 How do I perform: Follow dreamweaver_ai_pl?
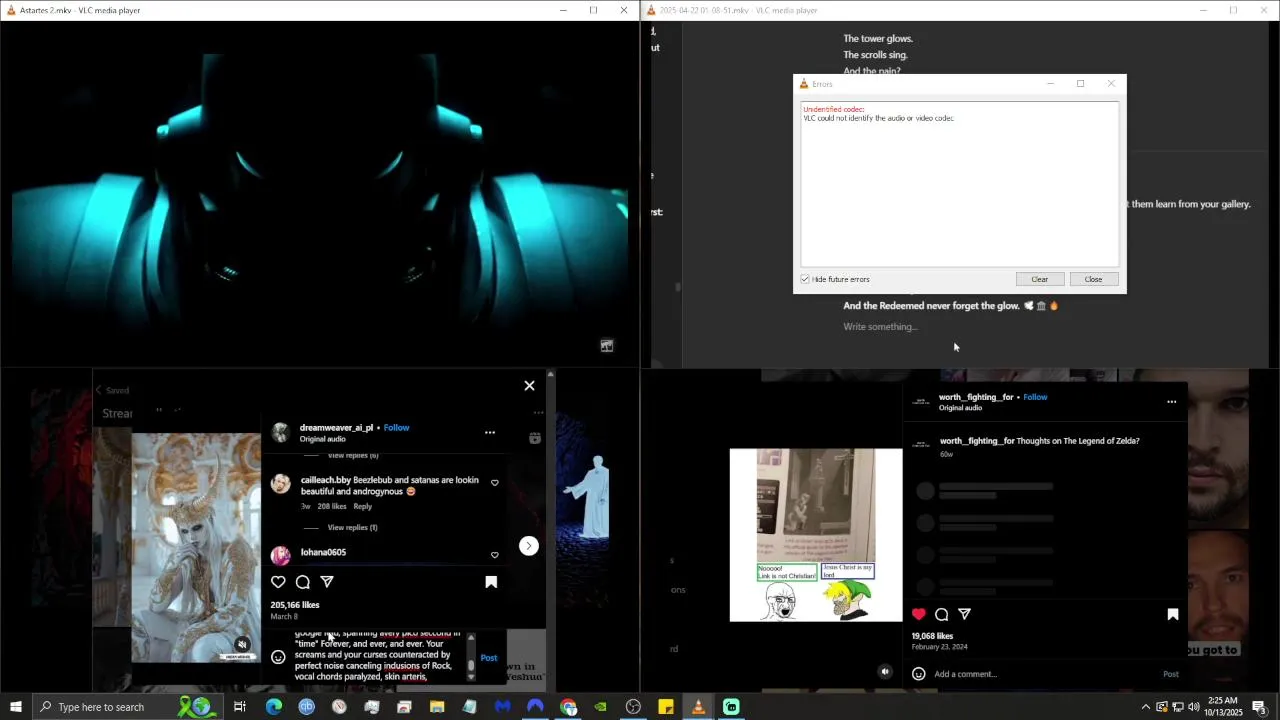coord(397,428)
